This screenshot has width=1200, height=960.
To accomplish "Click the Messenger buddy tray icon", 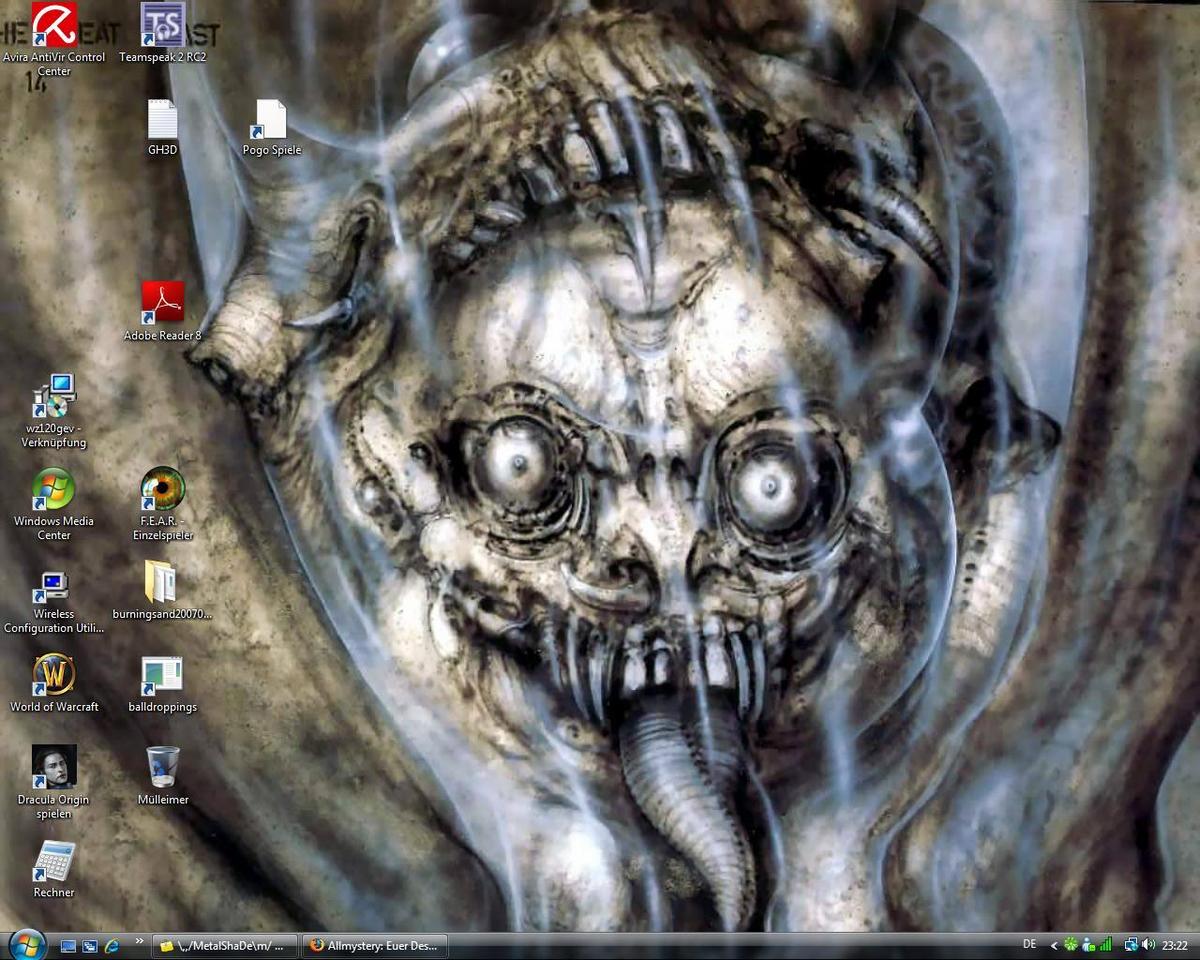I will pyautogui.click(x=1088, y=945).
